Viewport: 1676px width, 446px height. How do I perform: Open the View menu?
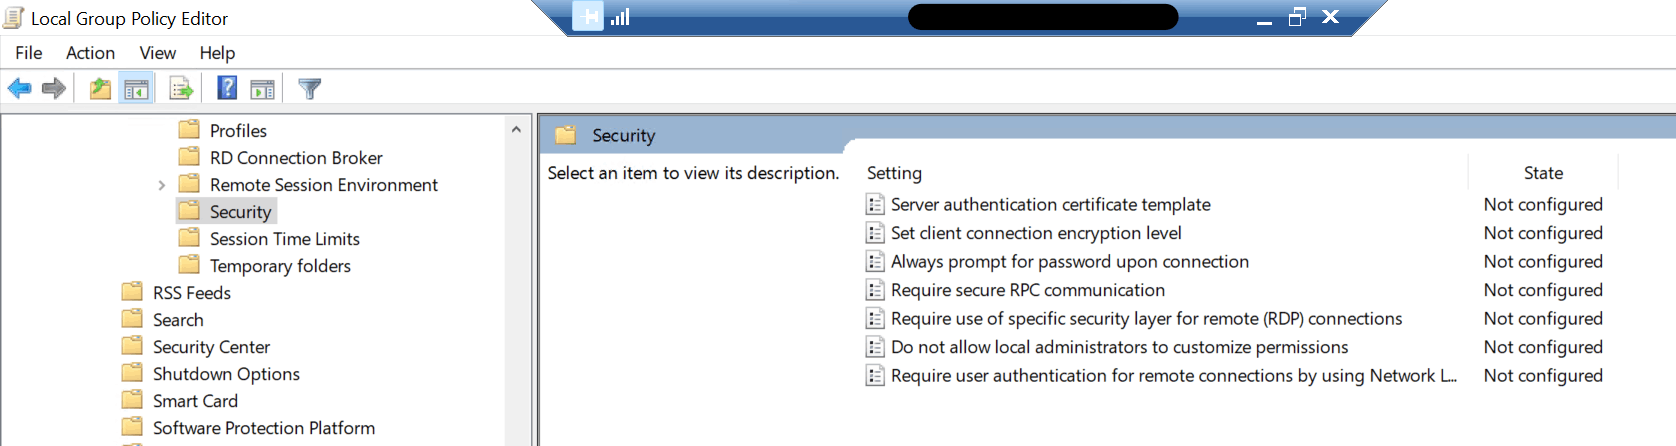[157, 53]
